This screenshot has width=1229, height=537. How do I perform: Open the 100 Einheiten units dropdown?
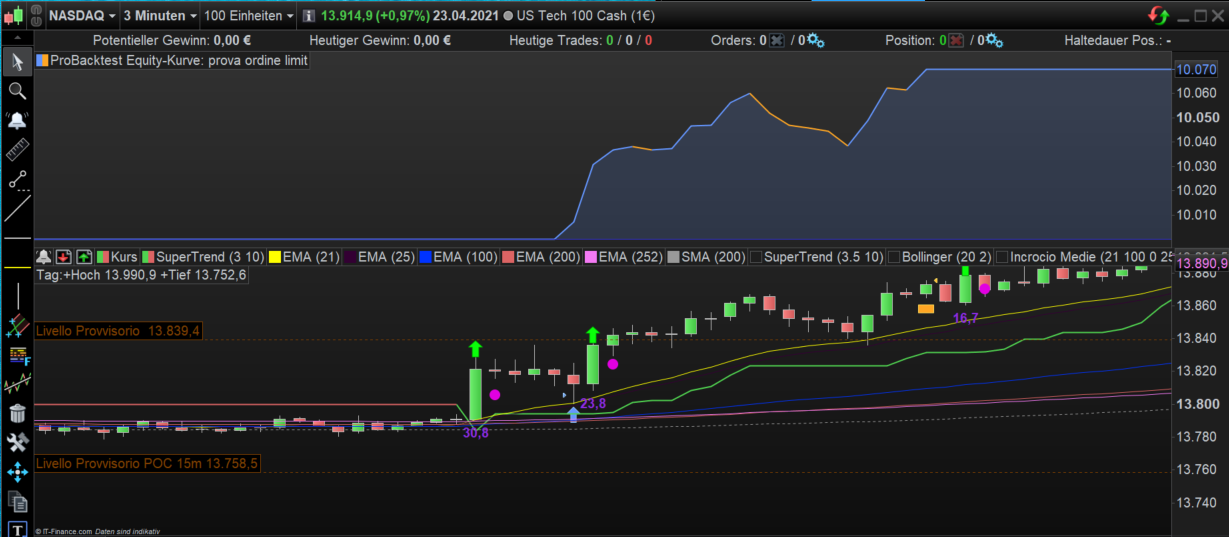point(248,16)
